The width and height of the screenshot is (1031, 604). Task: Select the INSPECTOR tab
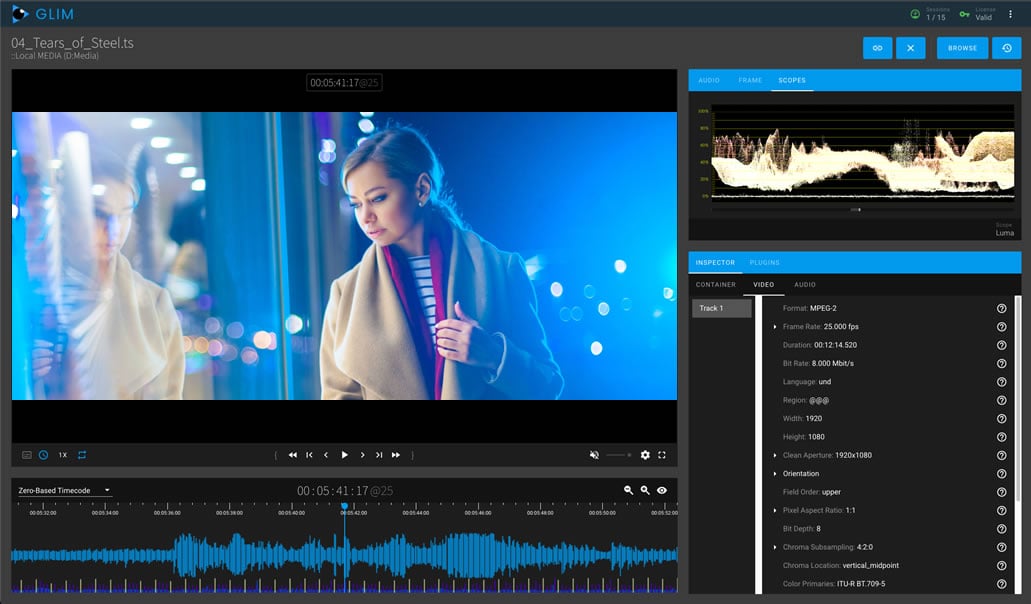pos(715,262)
